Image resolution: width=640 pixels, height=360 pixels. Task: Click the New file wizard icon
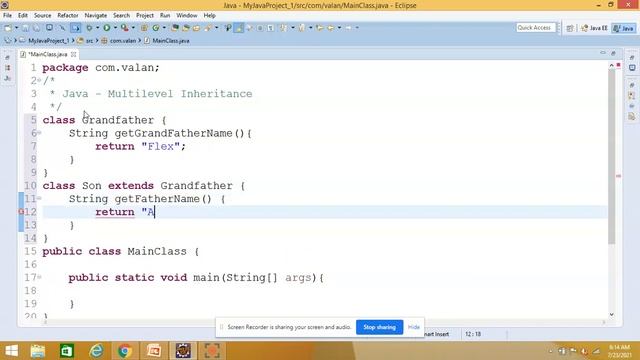8,28
